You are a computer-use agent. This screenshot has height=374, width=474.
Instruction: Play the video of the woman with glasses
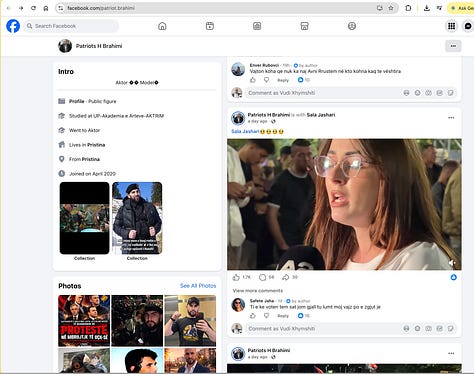point(344,204)
